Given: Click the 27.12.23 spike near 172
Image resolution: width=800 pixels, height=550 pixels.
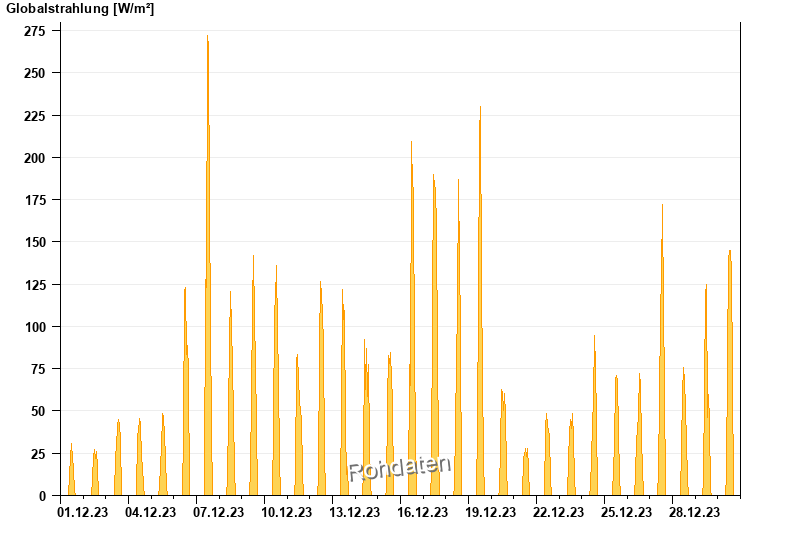Looking at the screenshot, I should (x=662, y=350).
